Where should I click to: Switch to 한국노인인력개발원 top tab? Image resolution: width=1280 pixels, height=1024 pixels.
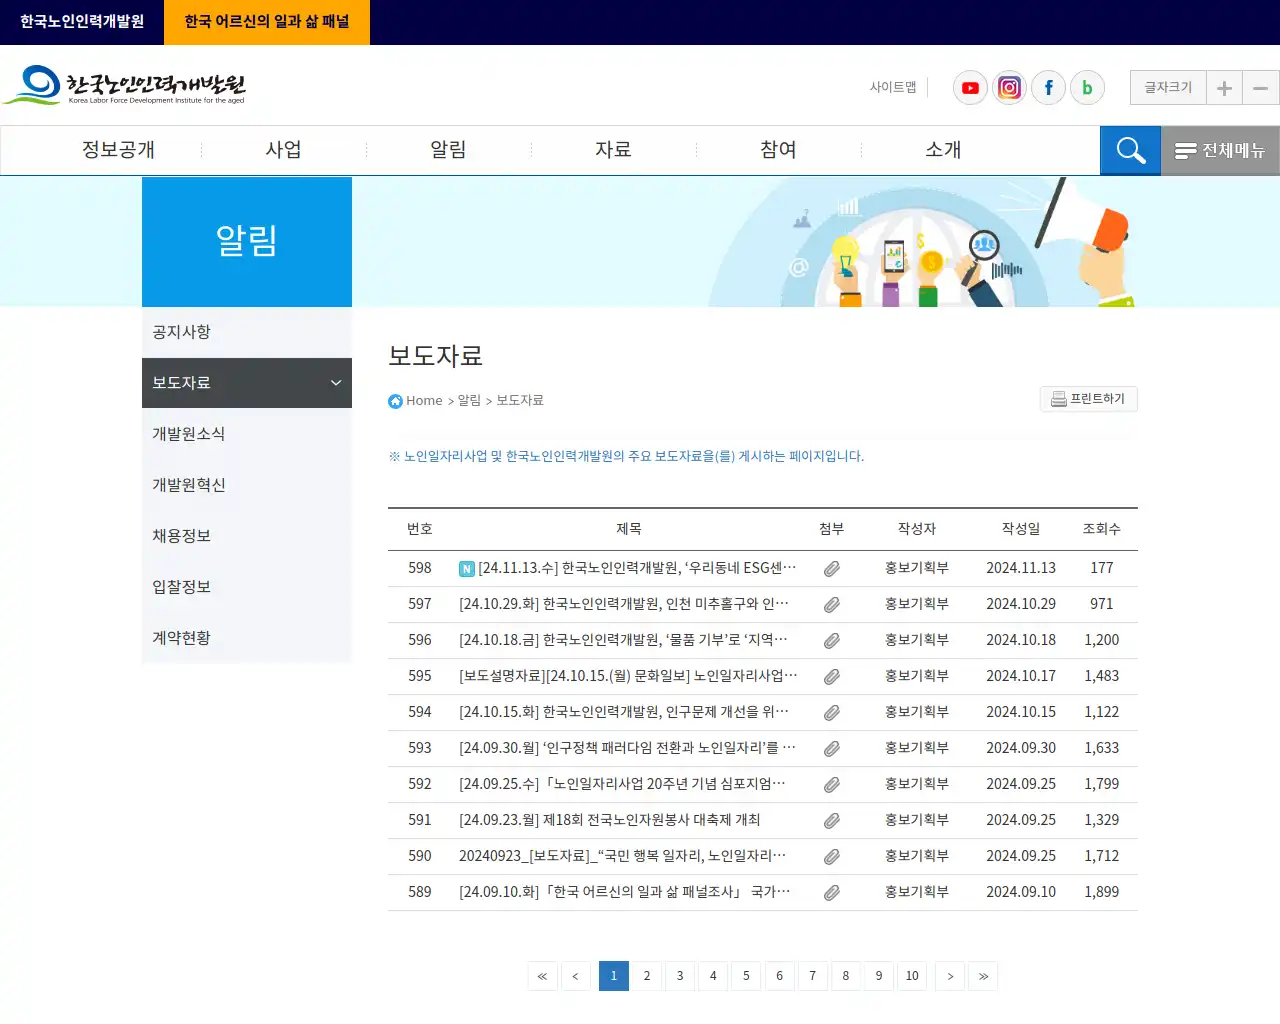point(82,22)
